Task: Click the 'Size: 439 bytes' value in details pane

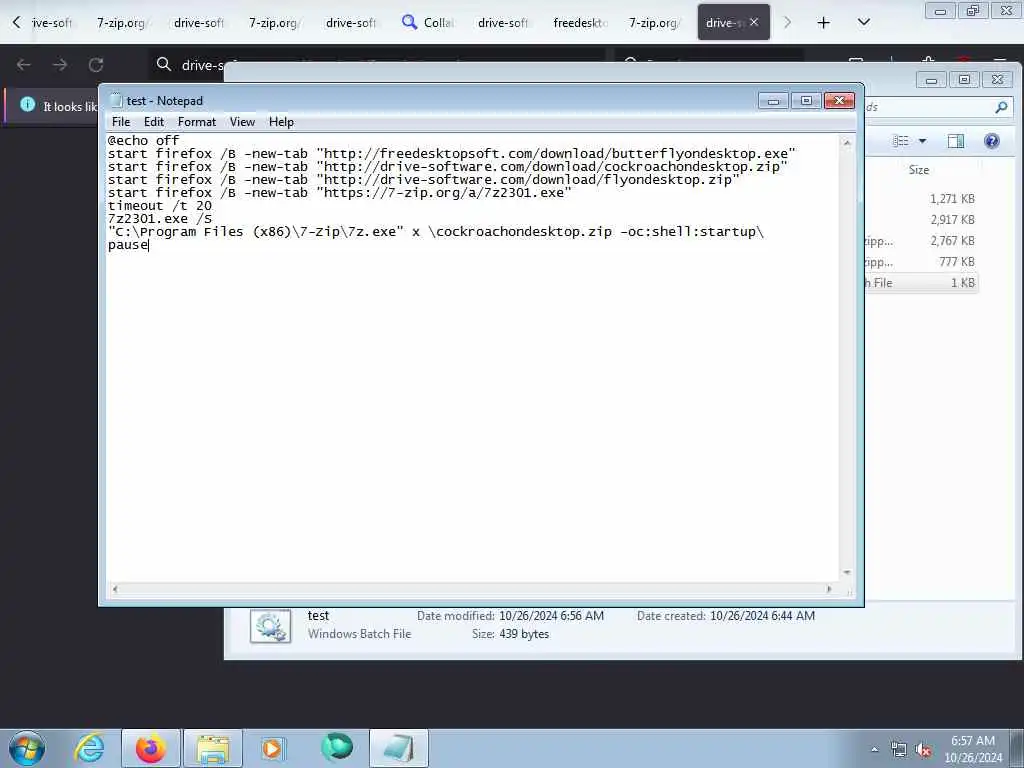Action: [x=524, y=634]
